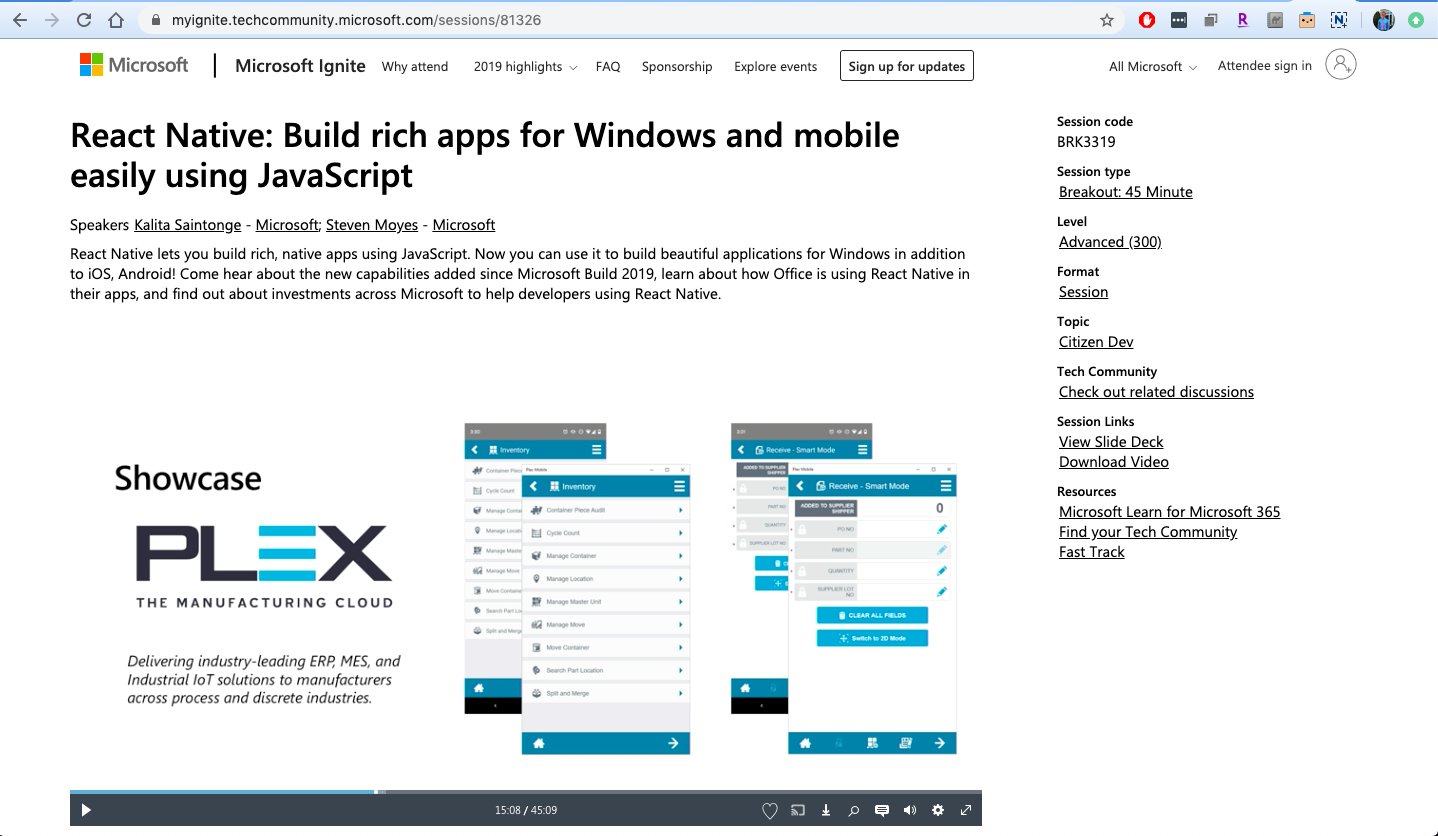
Task: Open the All Microsoft dropdown
Action: click(x=1151, y=66)
